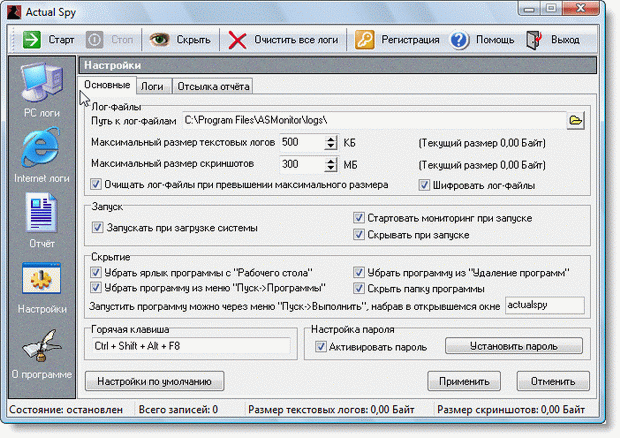
Task: Click Настройки по умолчанию button
Action: tap(154, 381)
